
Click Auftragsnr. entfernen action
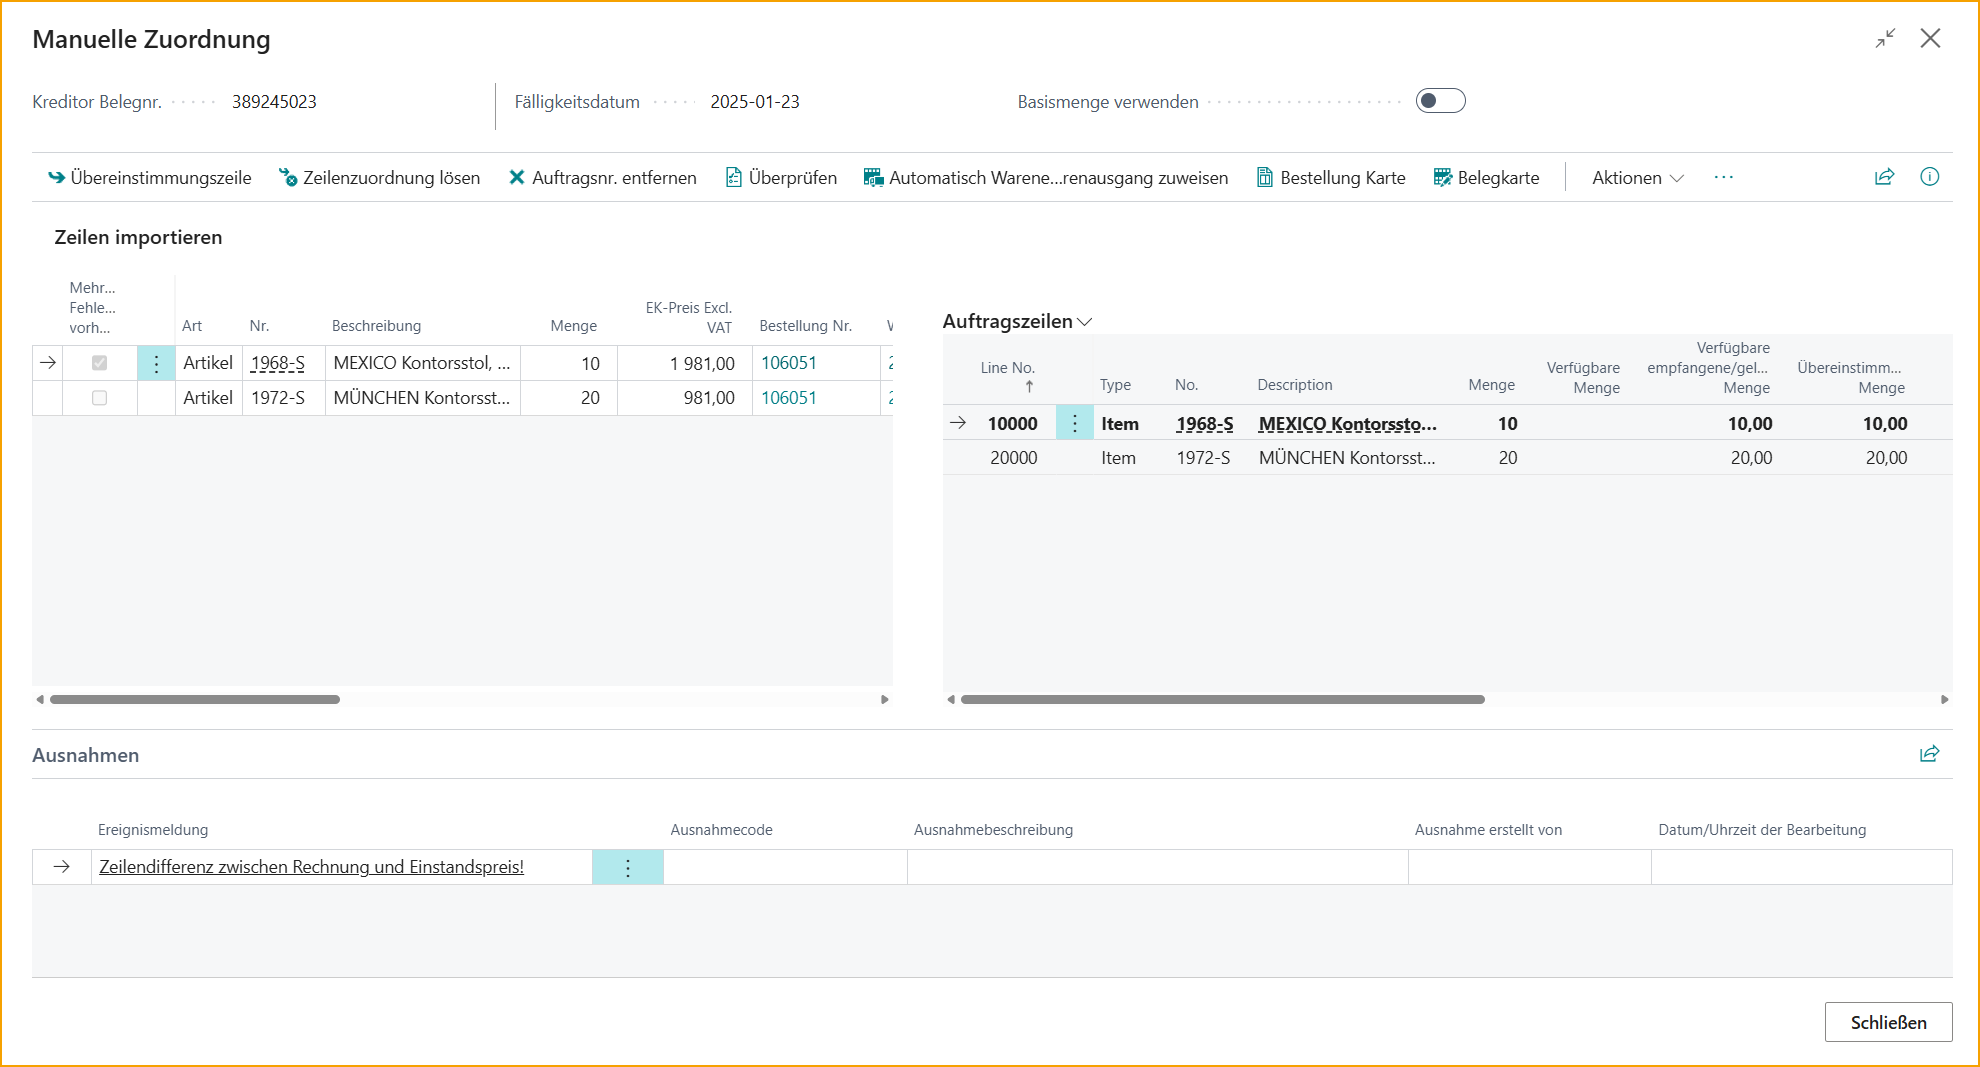click(603, 178)
